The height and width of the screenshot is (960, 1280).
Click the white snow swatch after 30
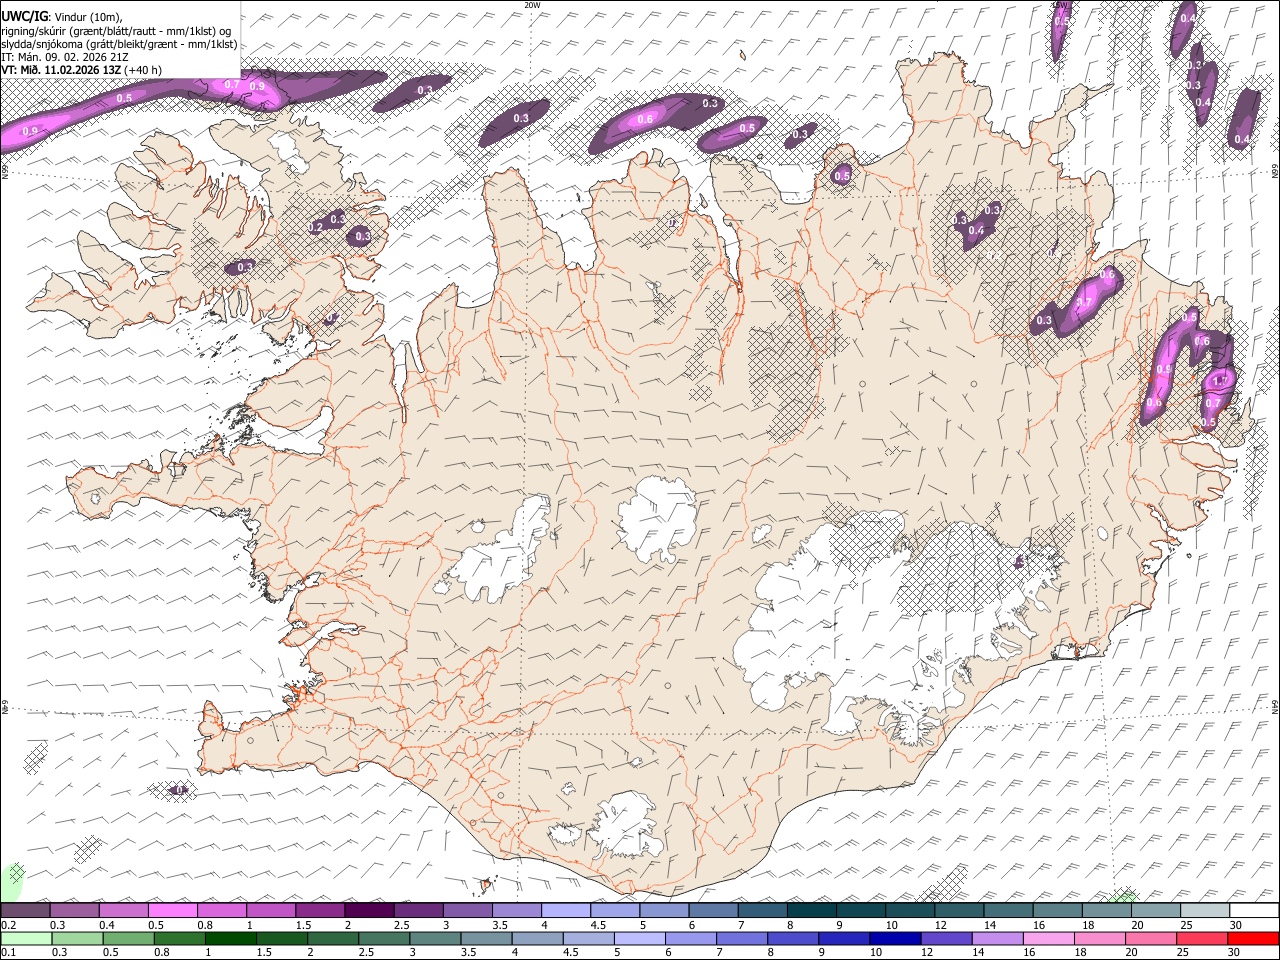coord(1253,911)
